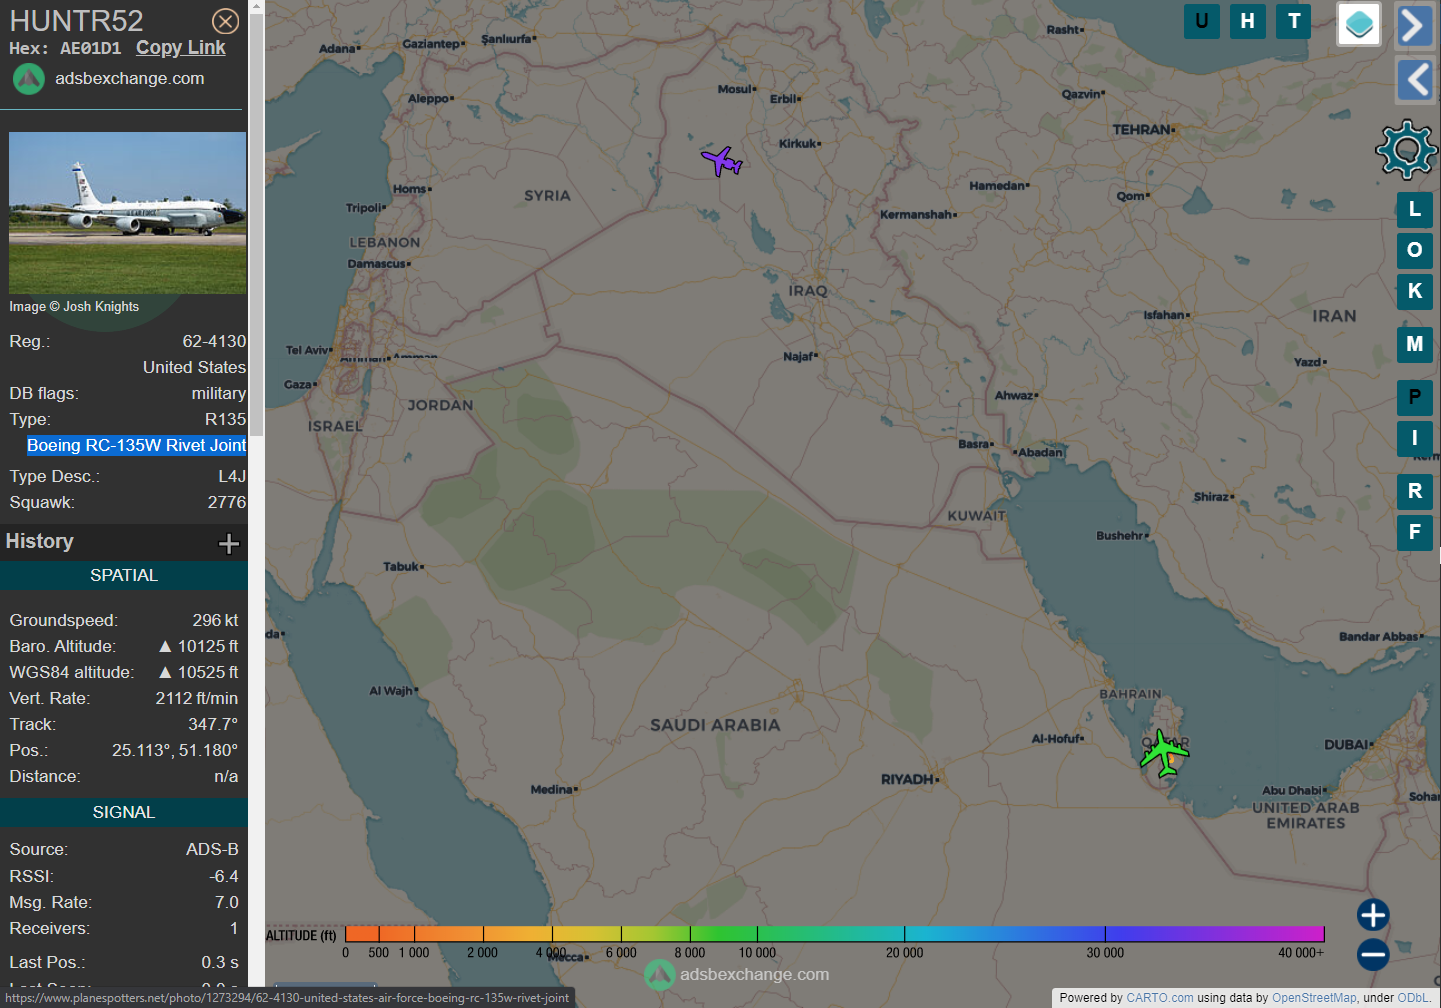Expand the History section plus icon
This screenshot has height=1008, width=1441.
point(229,543)
